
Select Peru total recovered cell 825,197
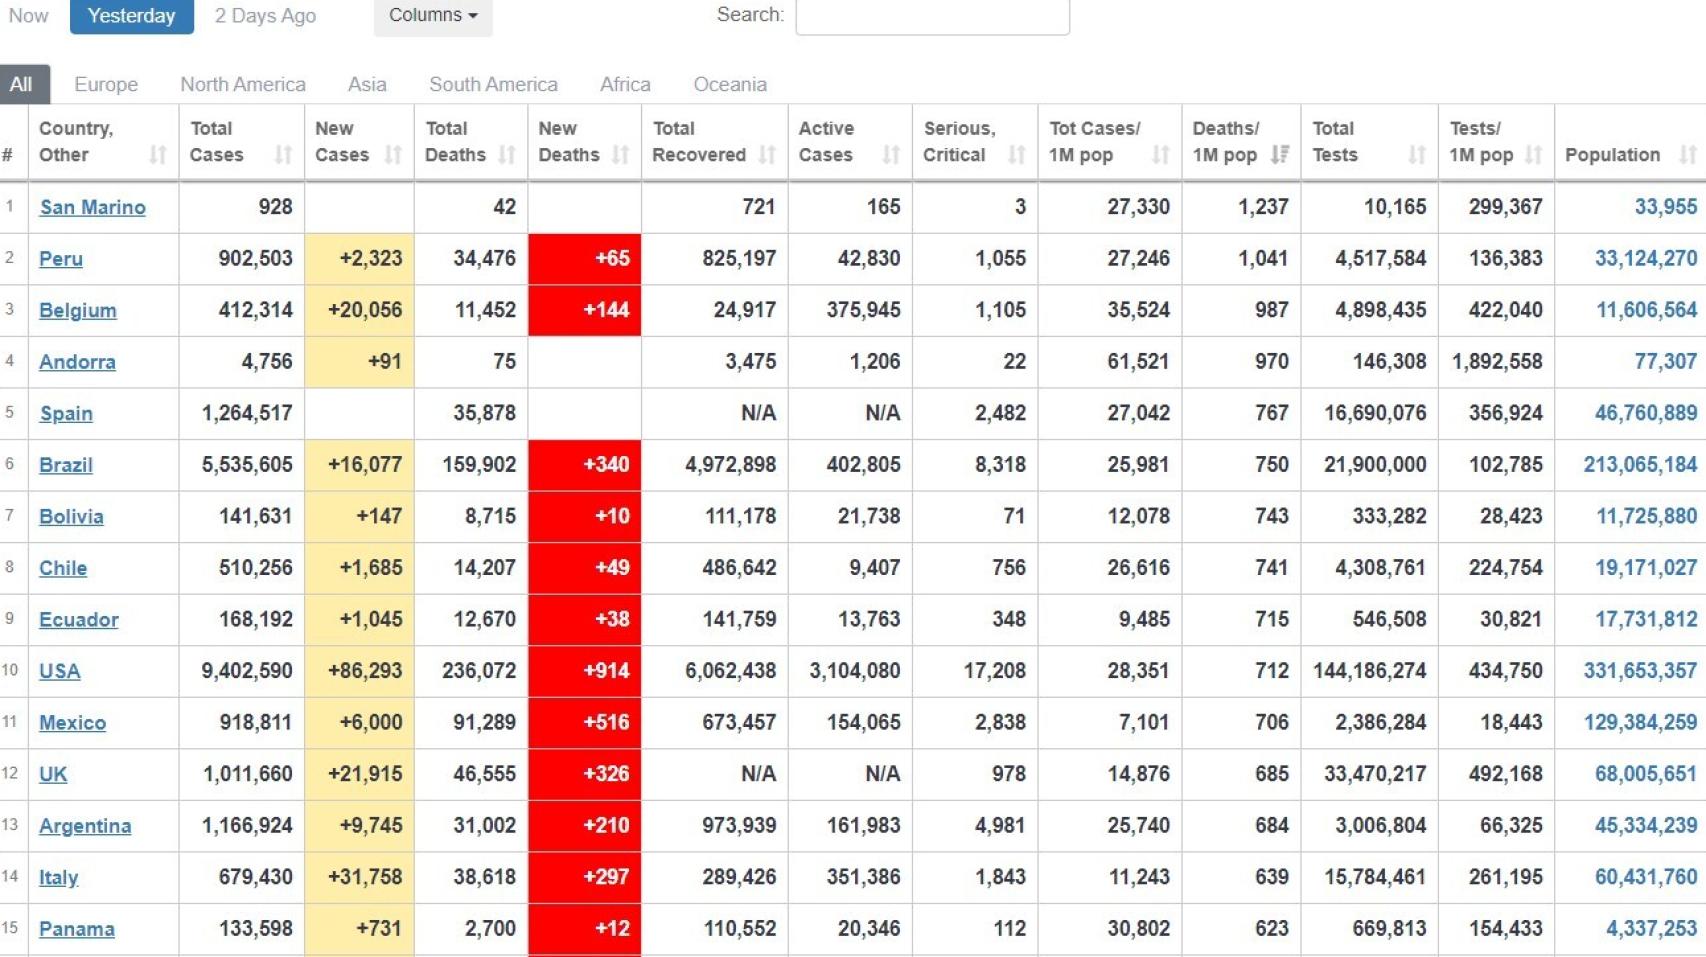715,258
